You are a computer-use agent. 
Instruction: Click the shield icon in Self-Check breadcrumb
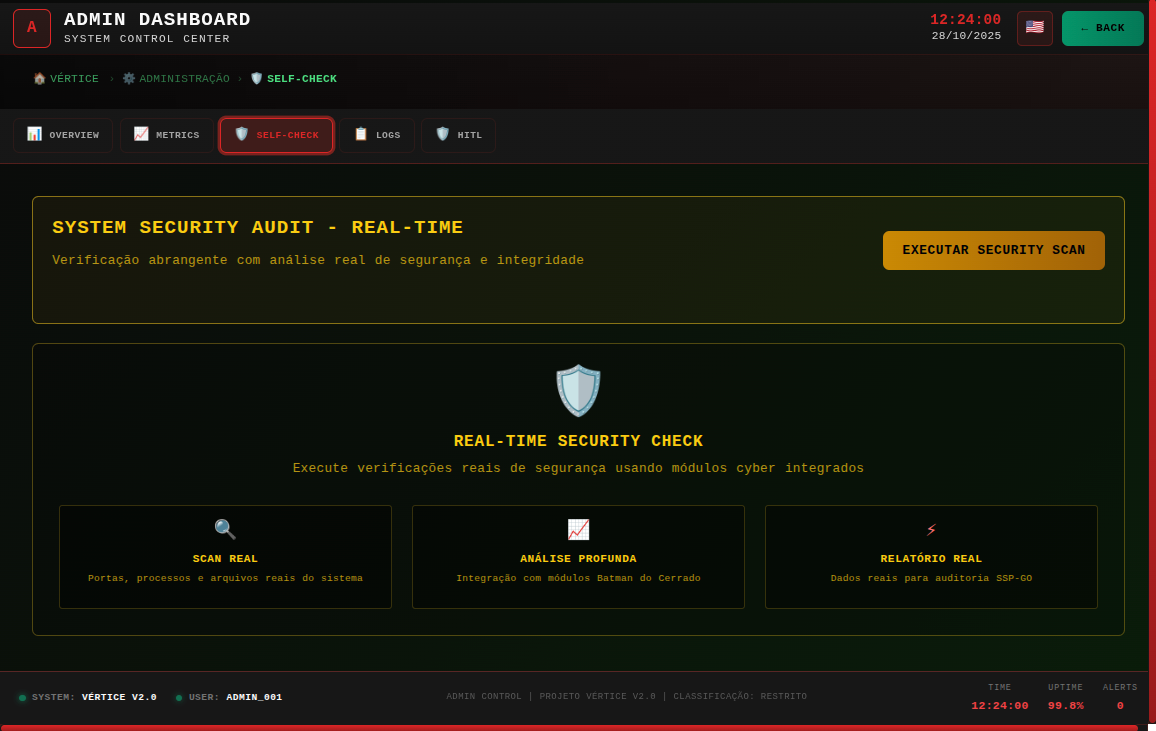255,78
